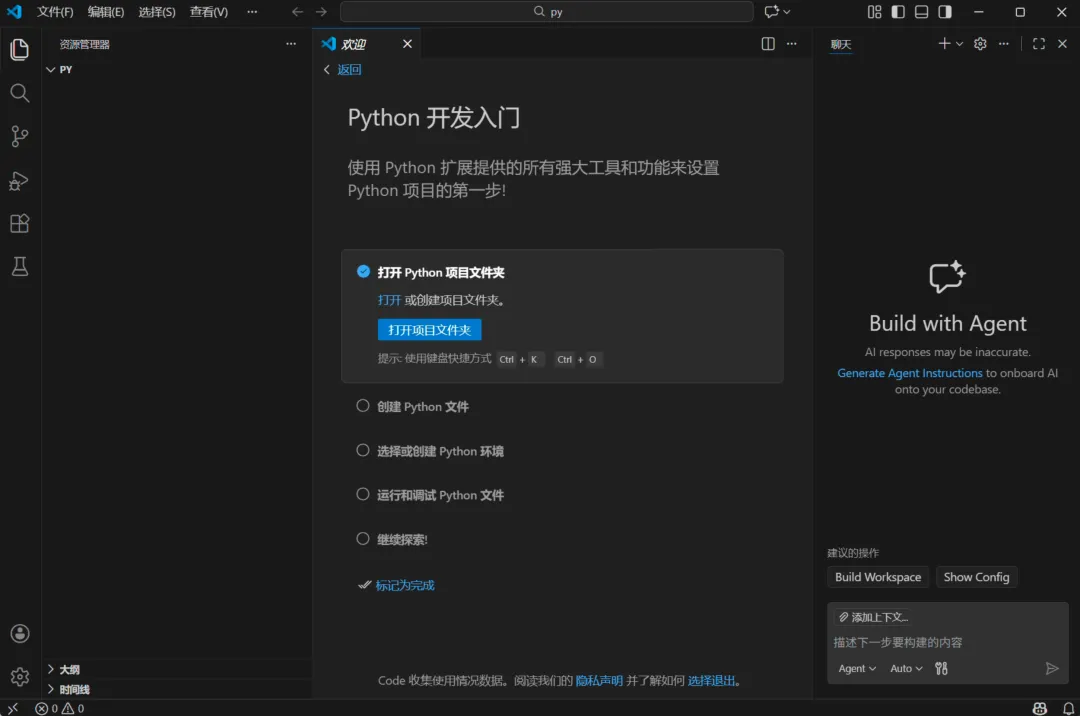Open the Explorer view in activity bar

(x=20, y=50)
